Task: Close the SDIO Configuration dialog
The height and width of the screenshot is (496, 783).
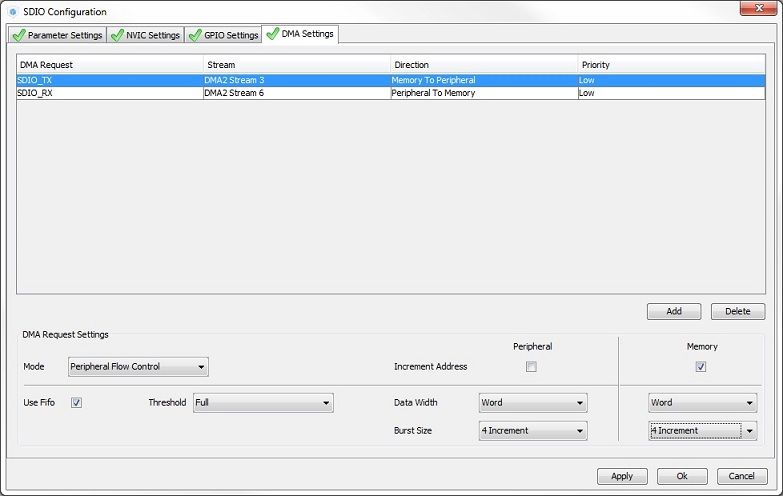Action: click(x=758, y=8)
